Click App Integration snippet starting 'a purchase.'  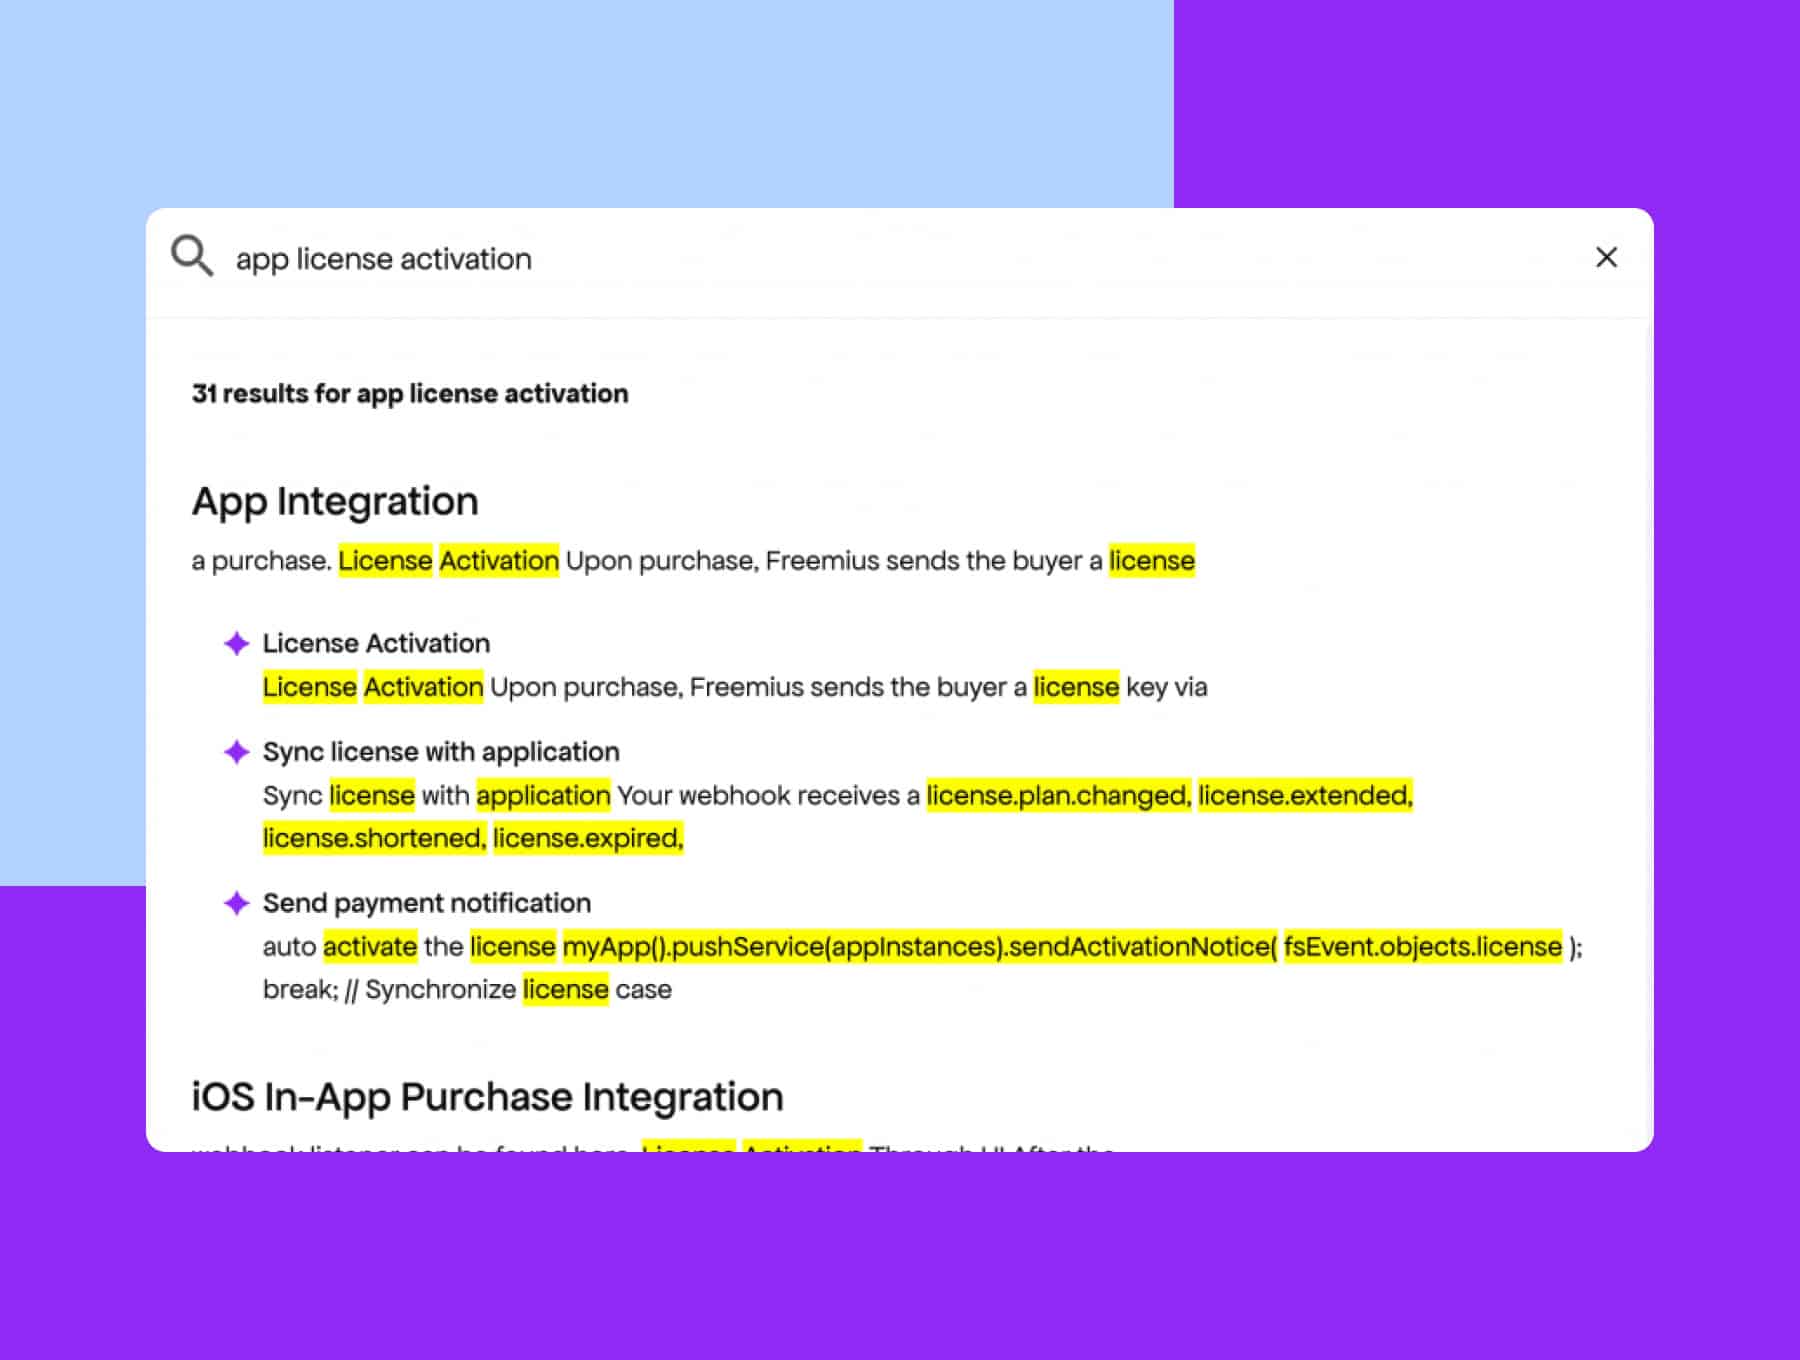tap(692, 561)
